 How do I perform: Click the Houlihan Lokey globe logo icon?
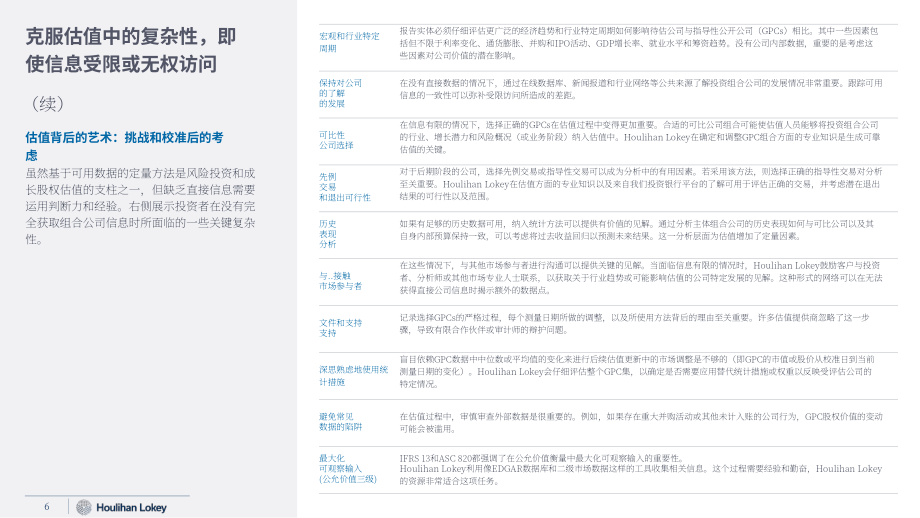84,507
